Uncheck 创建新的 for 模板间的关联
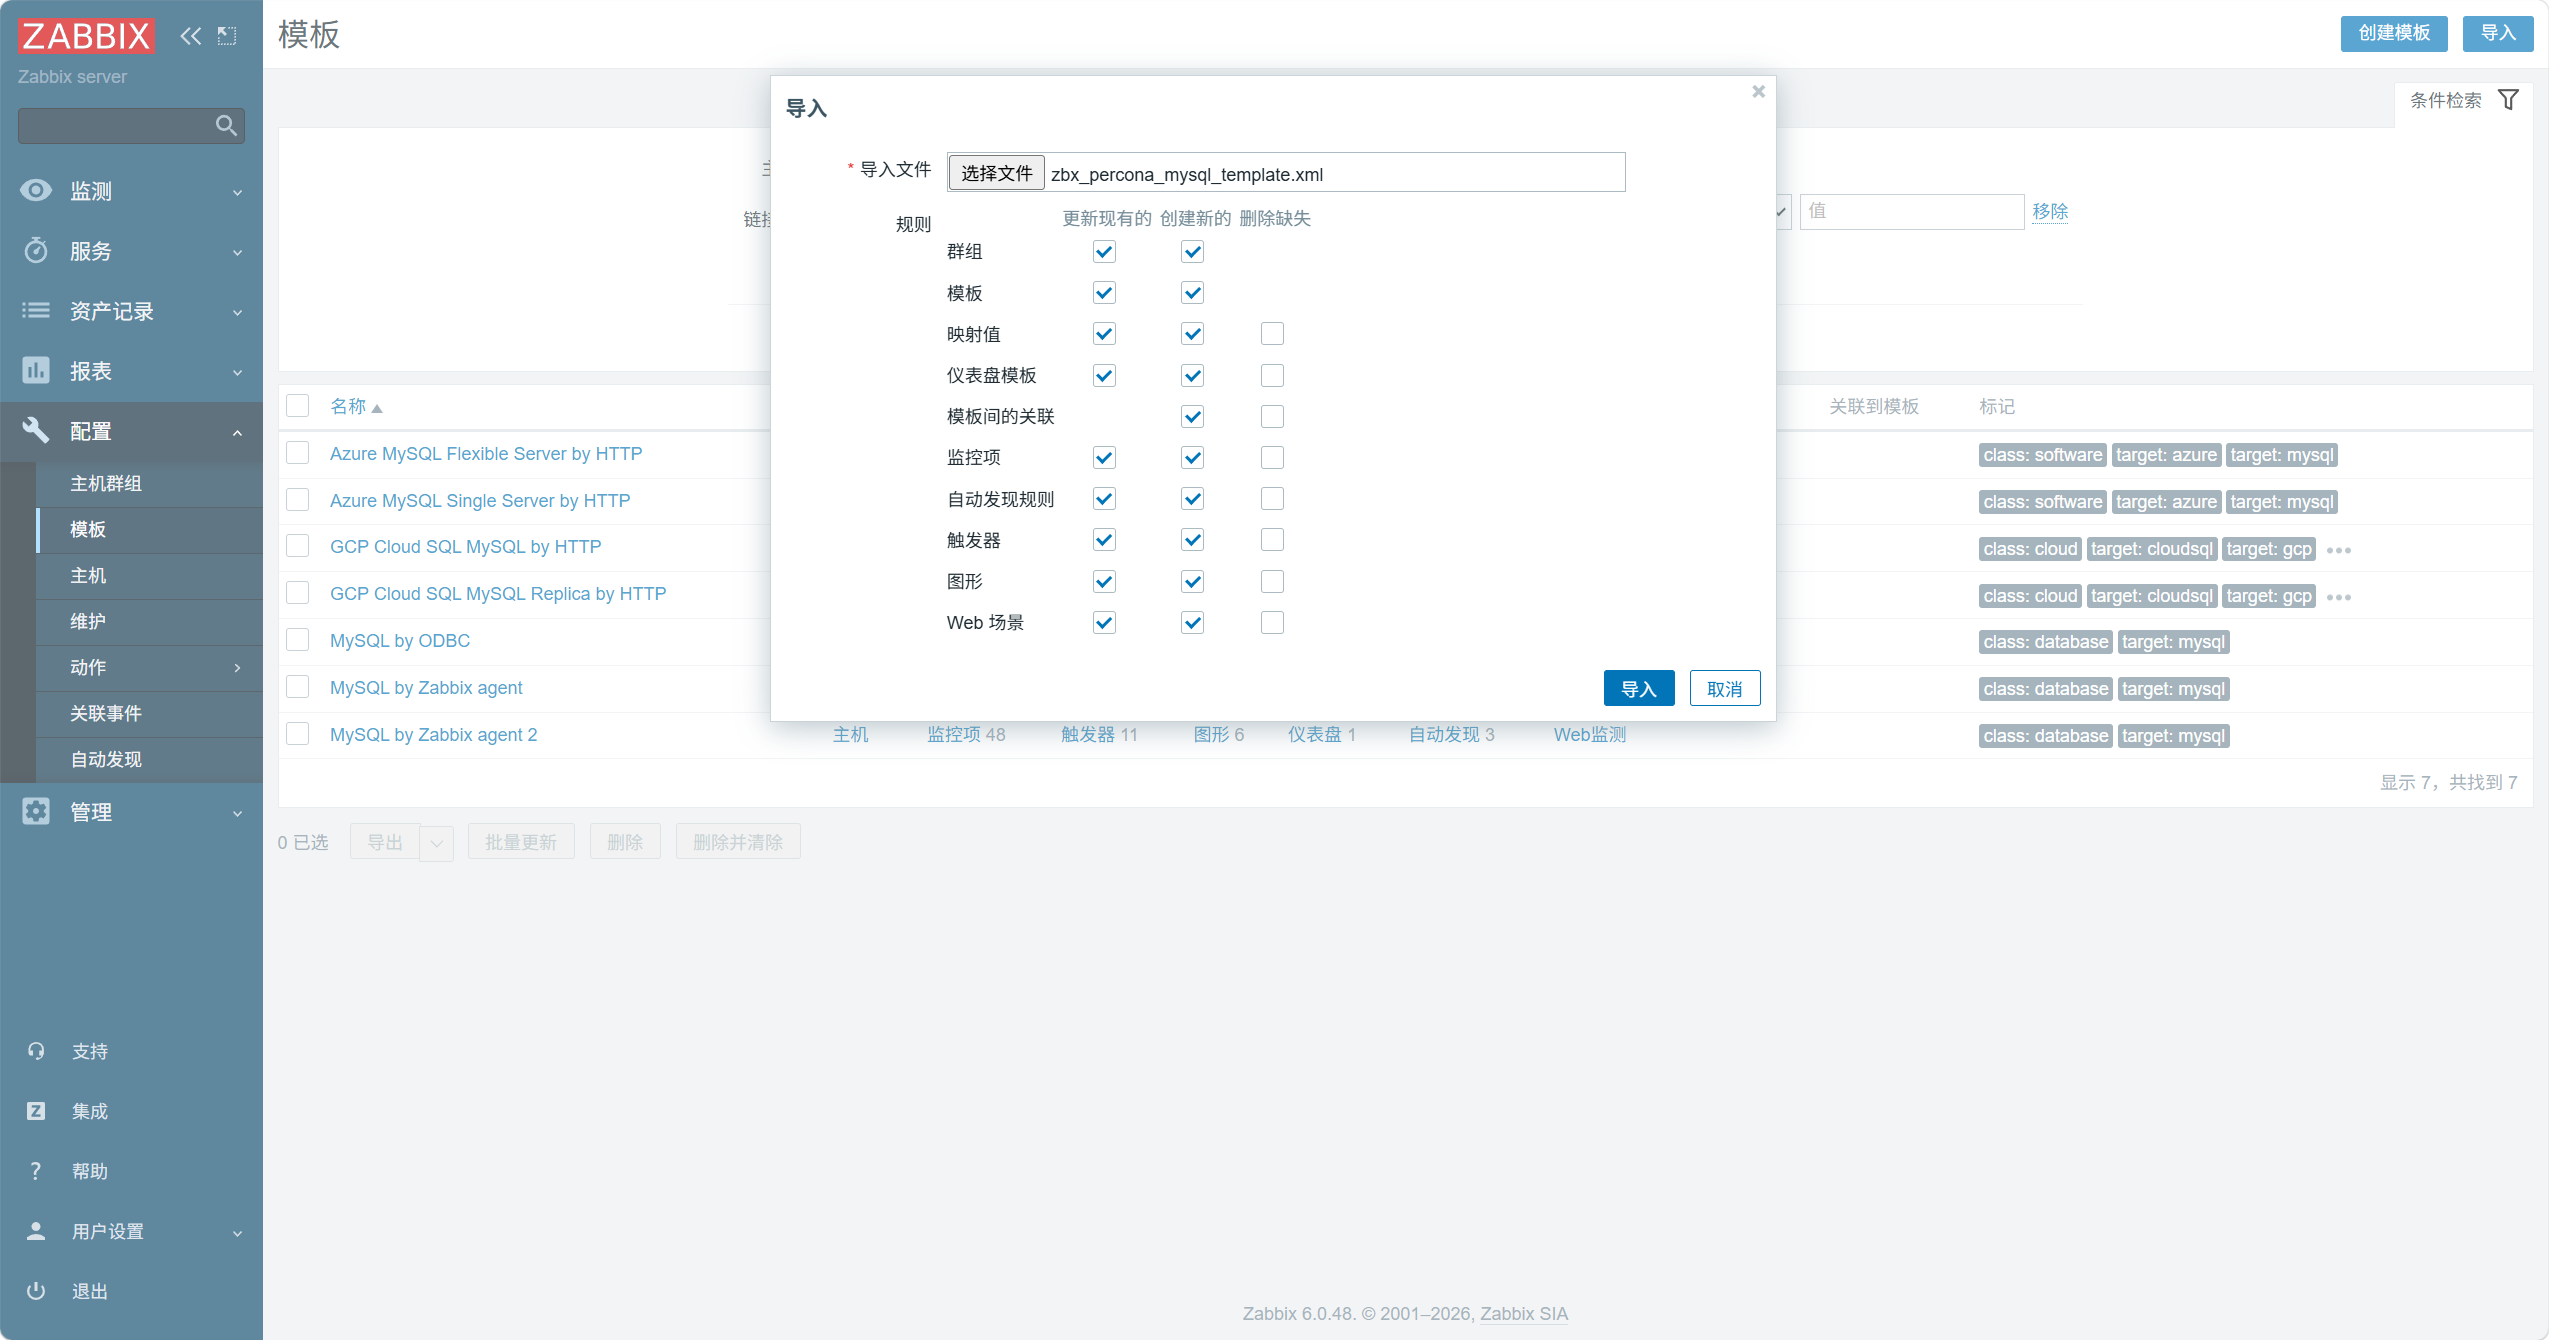 click(1192, 417)
